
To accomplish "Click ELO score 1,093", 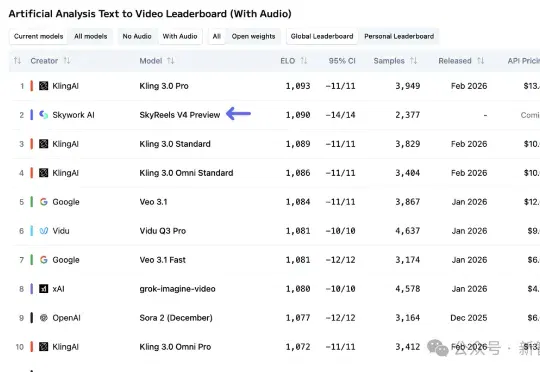I will 298,86.
